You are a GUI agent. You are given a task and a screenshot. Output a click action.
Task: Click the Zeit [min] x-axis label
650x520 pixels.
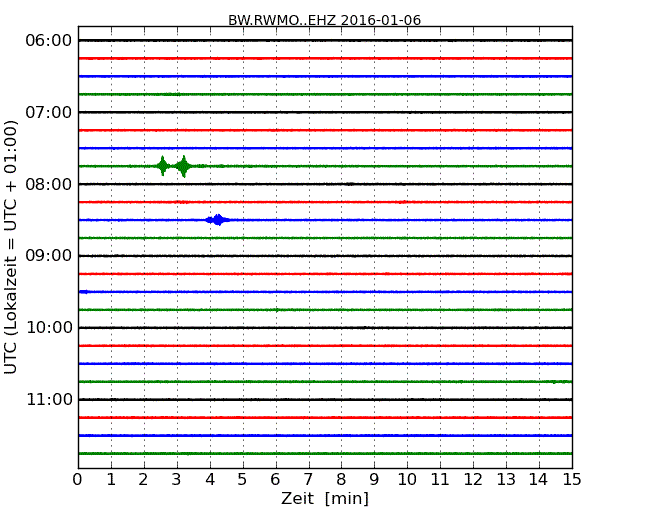pyautogui.click(x=325, y=498)
